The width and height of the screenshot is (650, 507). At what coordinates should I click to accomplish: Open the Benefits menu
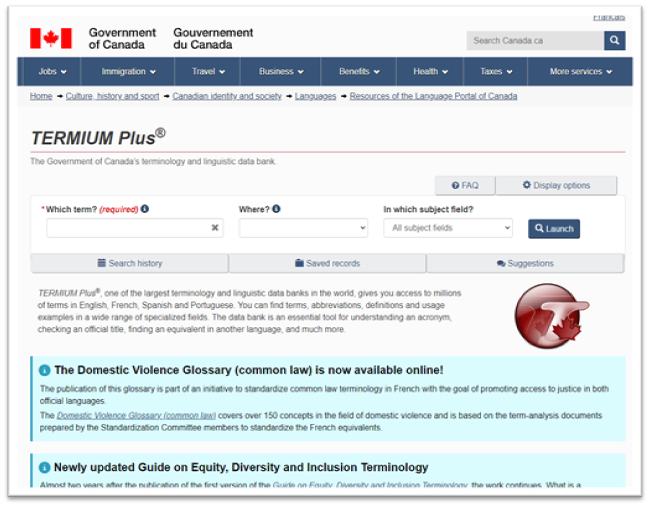point(359,72)
